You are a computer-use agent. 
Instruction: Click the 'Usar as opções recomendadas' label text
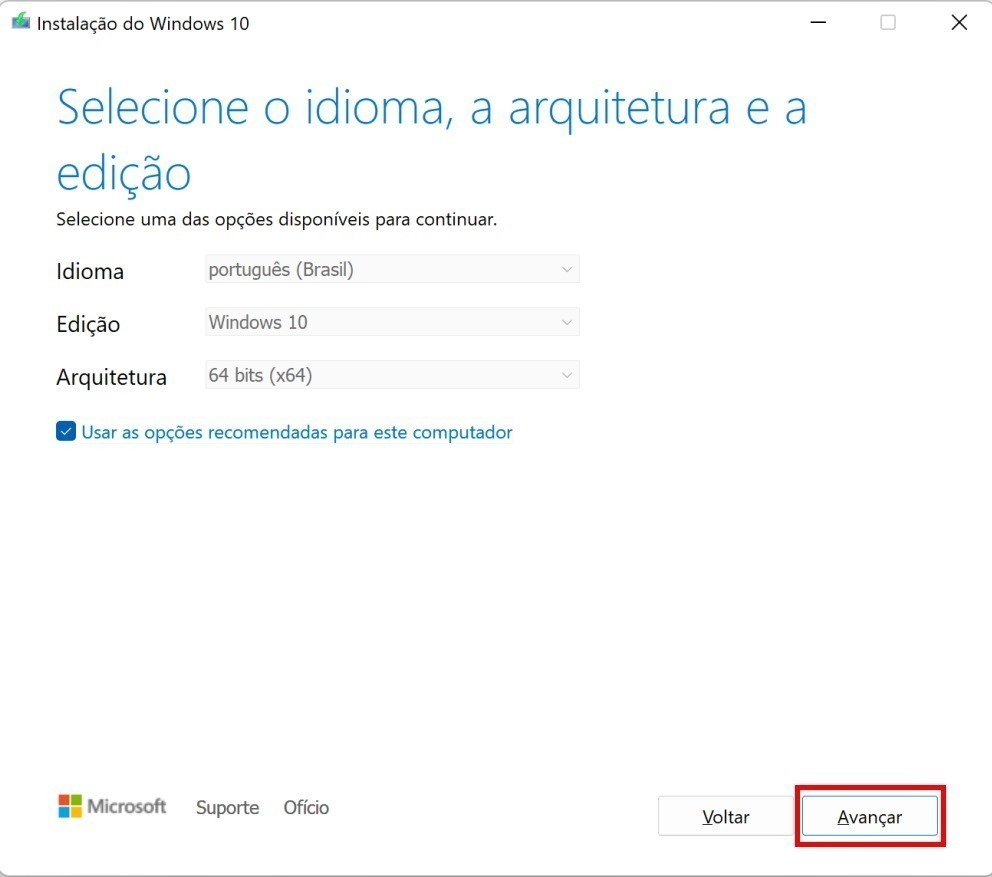(296, 432)
